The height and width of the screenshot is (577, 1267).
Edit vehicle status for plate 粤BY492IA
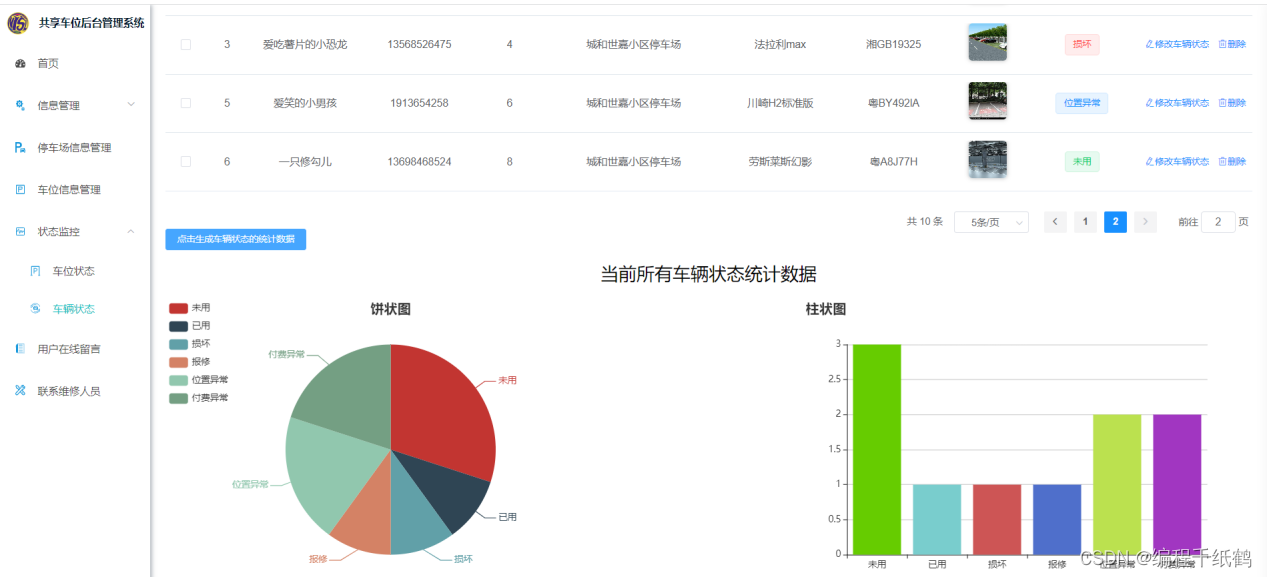coord(1177,103)
